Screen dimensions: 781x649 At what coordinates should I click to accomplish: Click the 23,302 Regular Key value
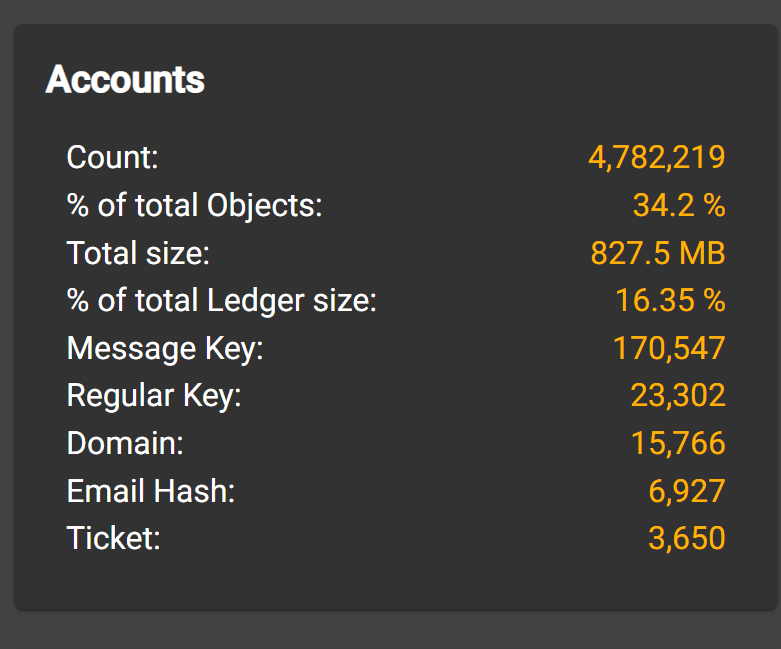coord(678,396)
